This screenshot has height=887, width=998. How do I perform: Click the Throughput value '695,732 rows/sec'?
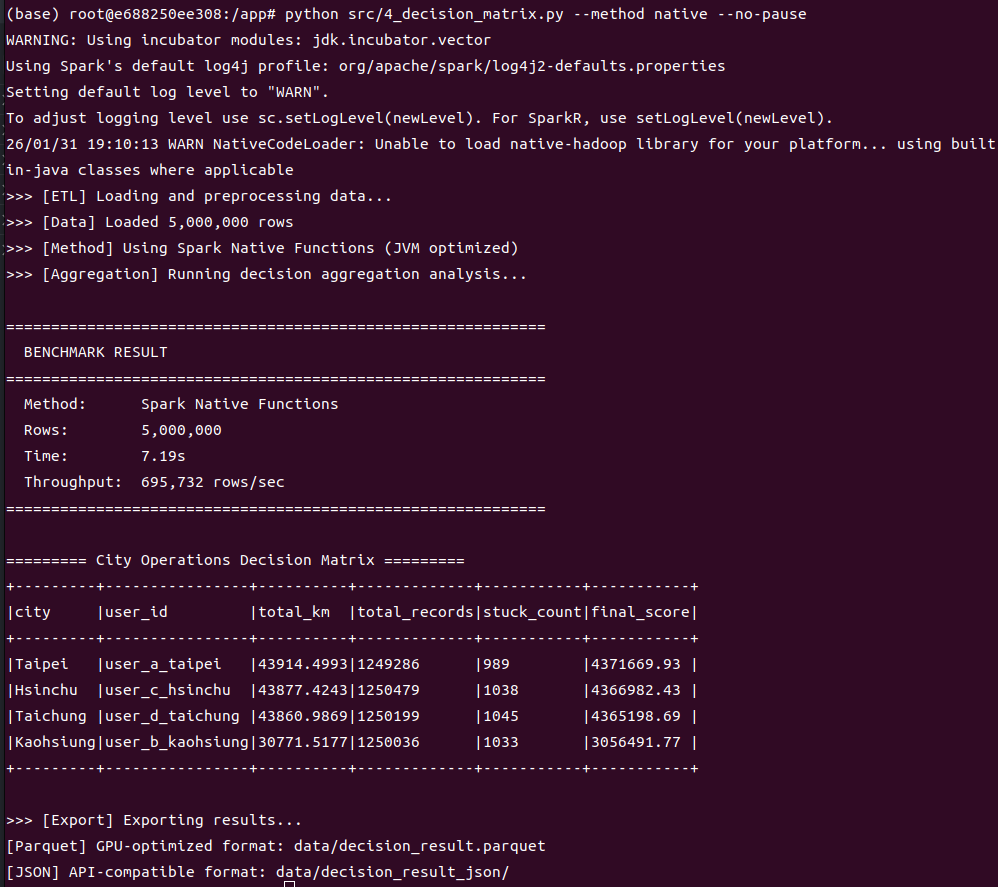213,482
